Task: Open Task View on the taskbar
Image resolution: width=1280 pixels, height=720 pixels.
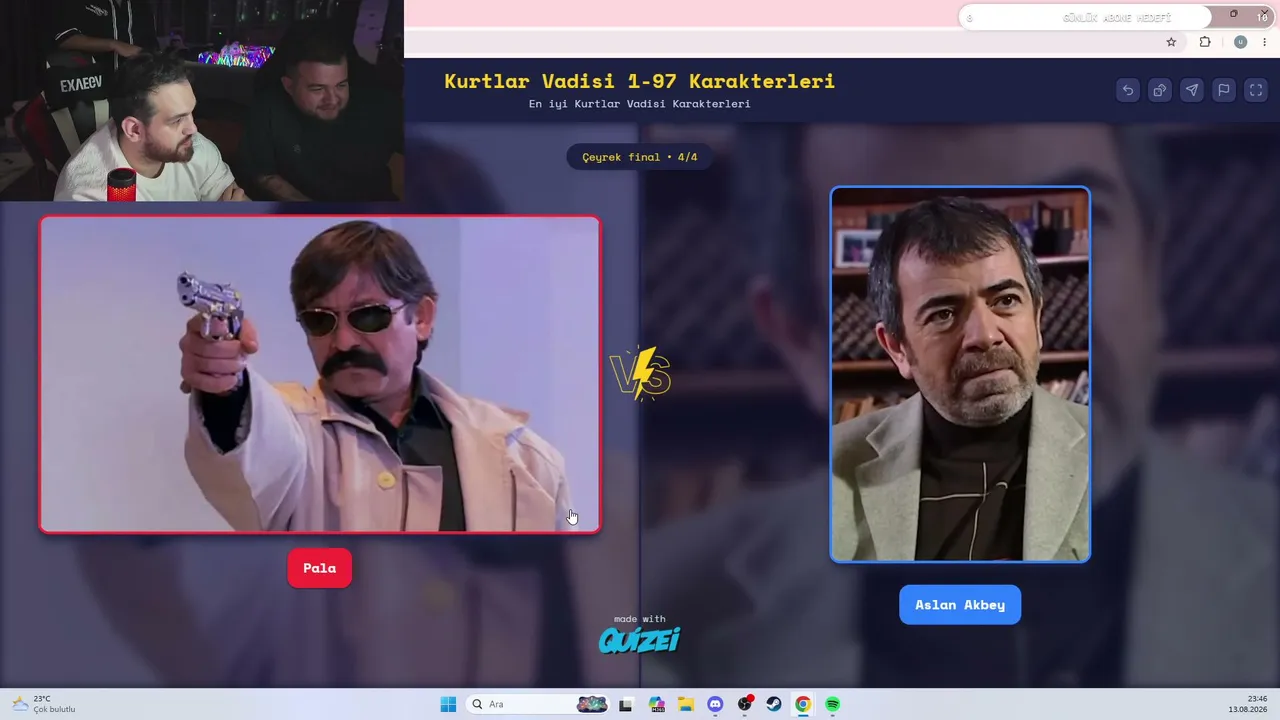Action: [626, 704]
